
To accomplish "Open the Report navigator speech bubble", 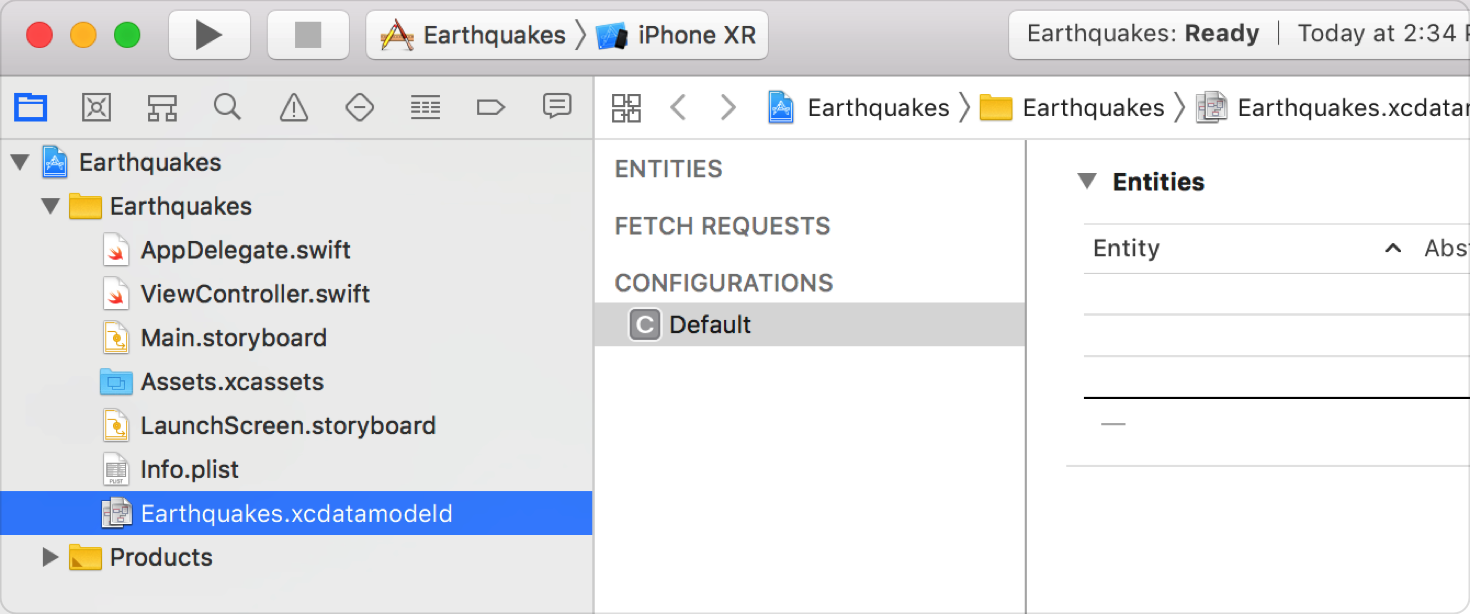I will (557, 107).
